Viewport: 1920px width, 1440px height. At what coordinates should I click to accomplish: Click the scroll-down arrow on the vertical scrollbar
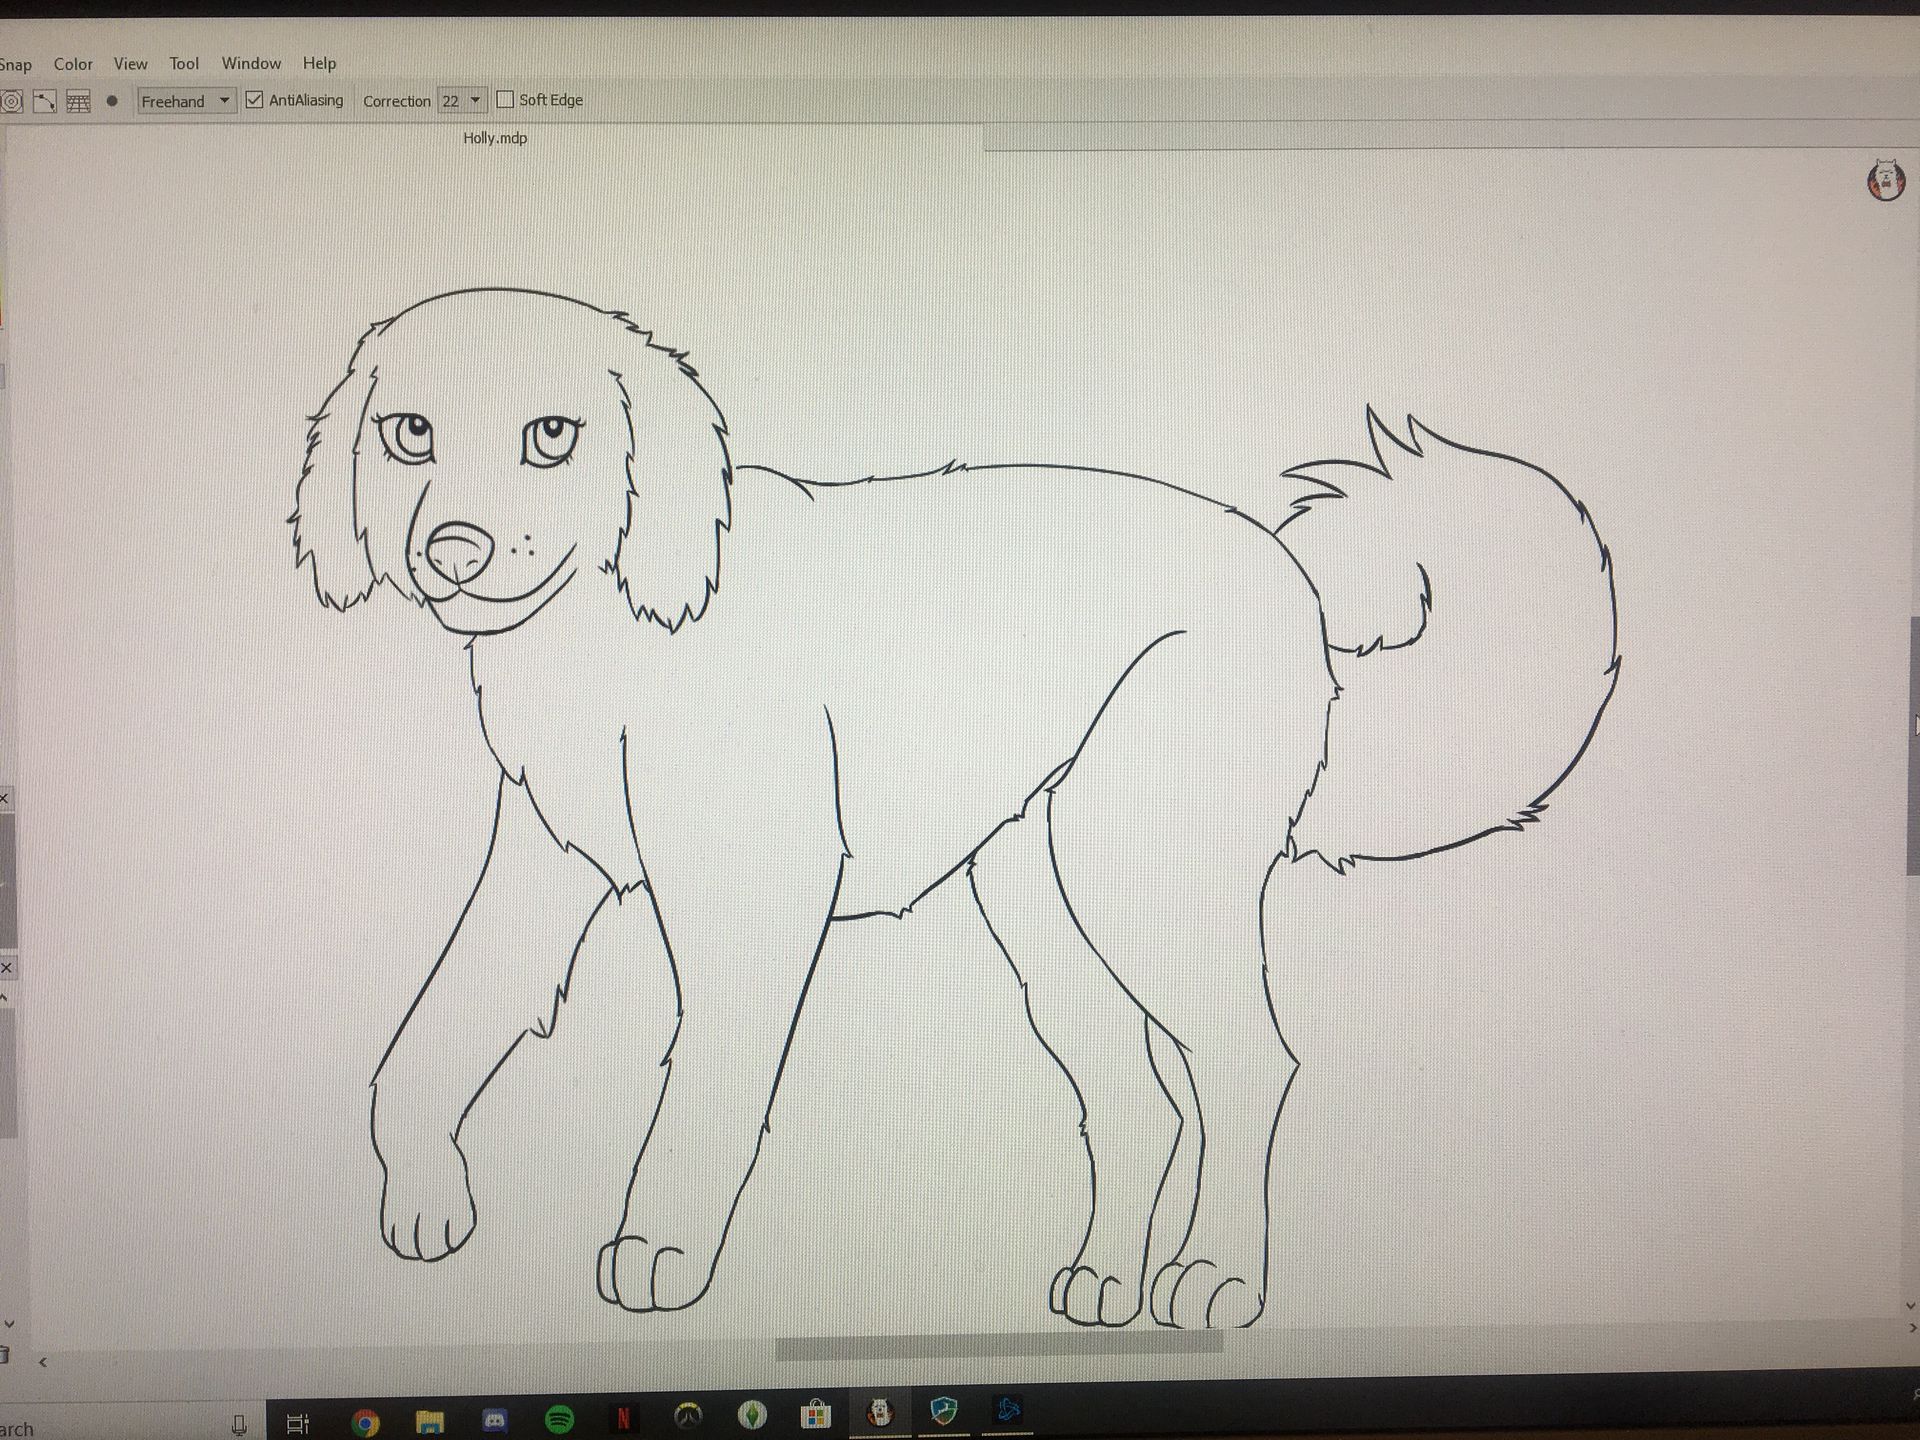(x=1912, y=1305)
